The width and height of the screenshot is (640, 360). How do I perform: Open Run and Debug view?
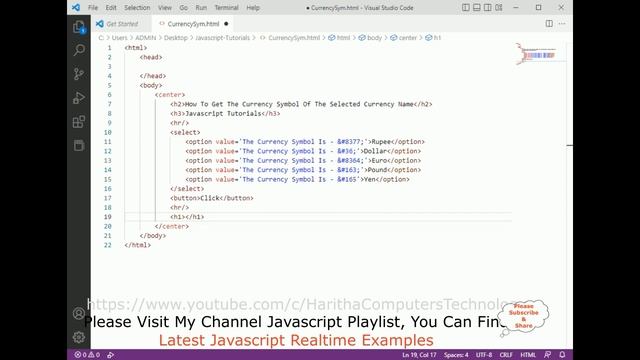click(79, 98)
